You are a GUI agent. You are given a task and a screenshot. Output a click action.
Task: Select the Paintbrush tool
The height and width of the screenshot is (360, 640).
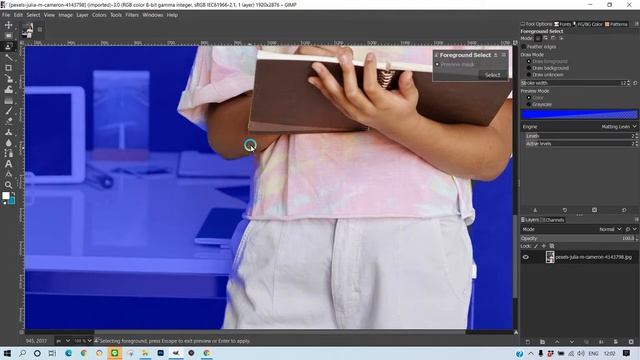click(8, 111)
